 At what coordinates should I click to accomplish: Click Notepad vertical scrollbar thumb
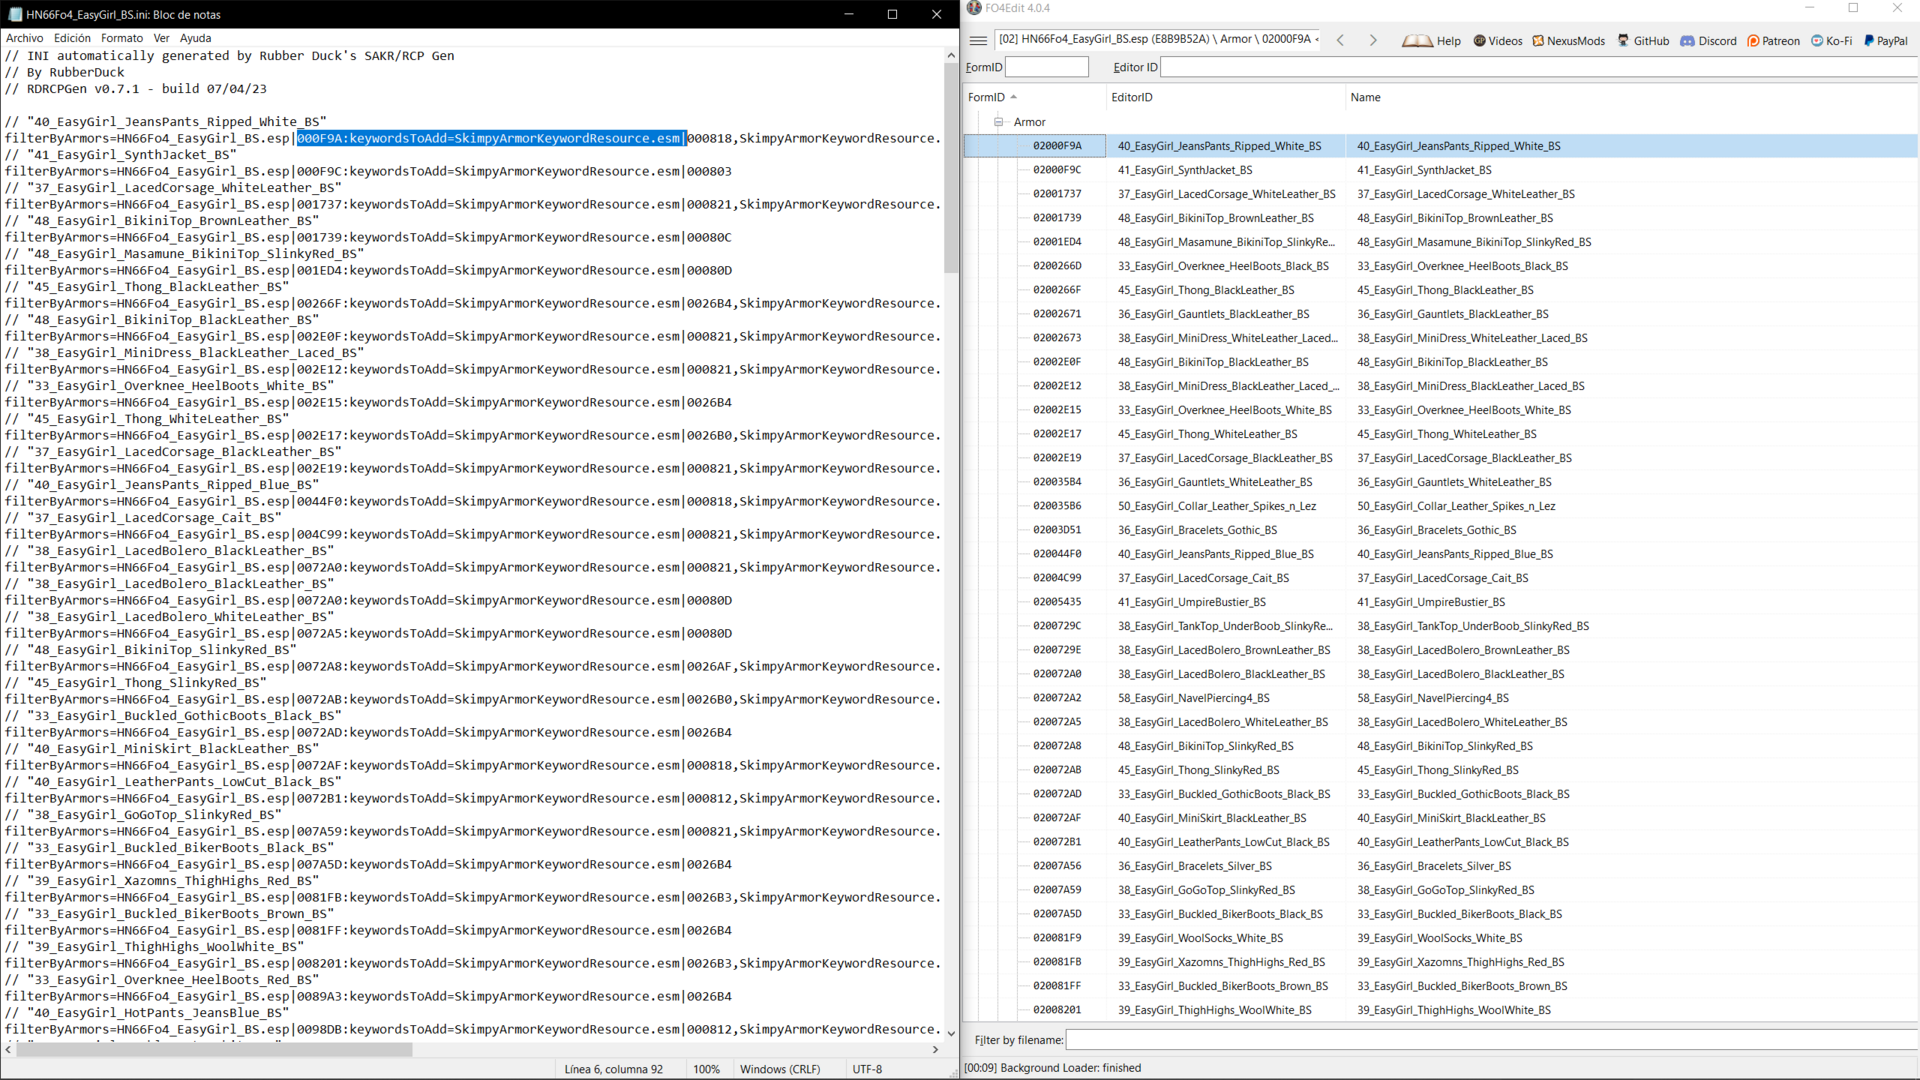951,168
